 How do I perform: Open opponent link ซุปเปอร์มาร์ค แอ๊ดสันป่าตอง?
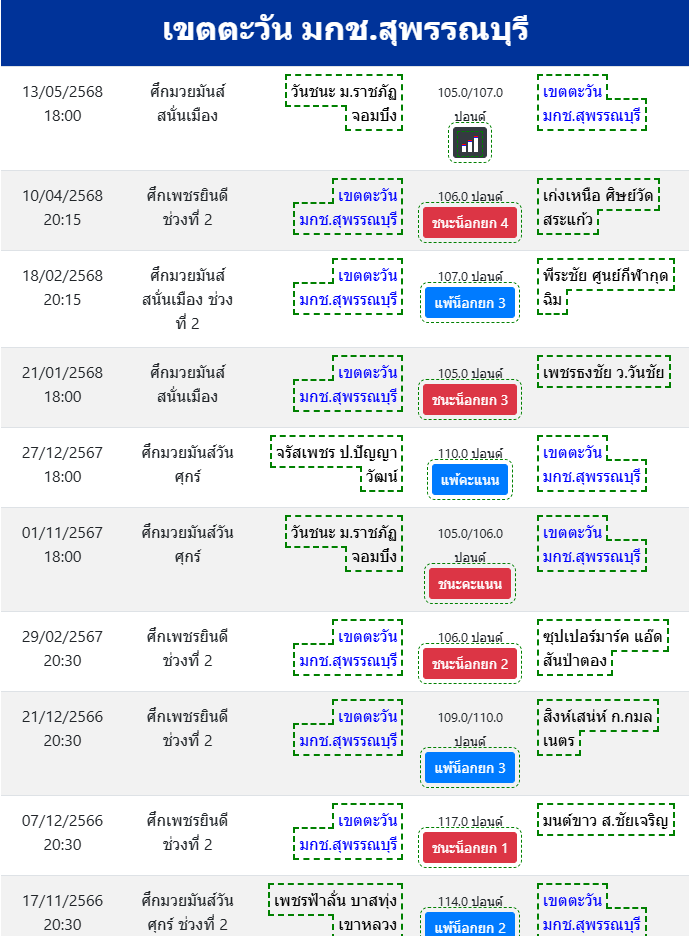point(602,648)
